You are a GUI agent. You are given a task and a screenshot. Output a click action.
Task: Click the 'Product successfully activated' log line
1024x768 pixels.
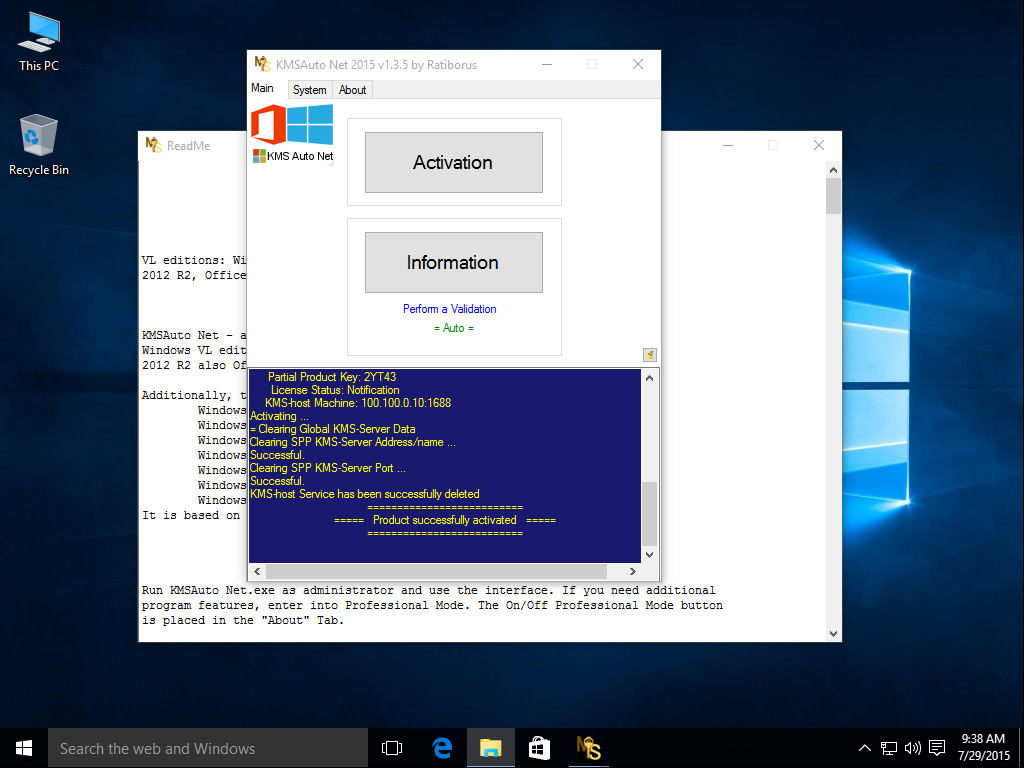(x=445, y=520)
